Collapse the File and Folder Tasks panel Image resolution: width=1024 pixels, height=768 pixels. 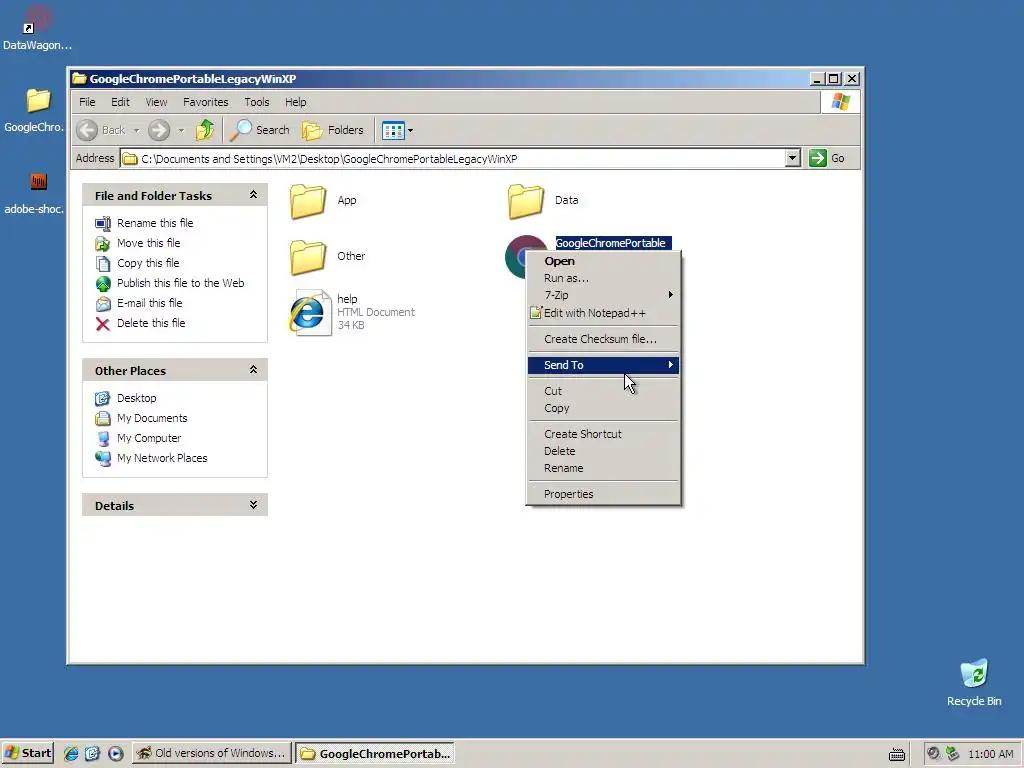point(253,195)
